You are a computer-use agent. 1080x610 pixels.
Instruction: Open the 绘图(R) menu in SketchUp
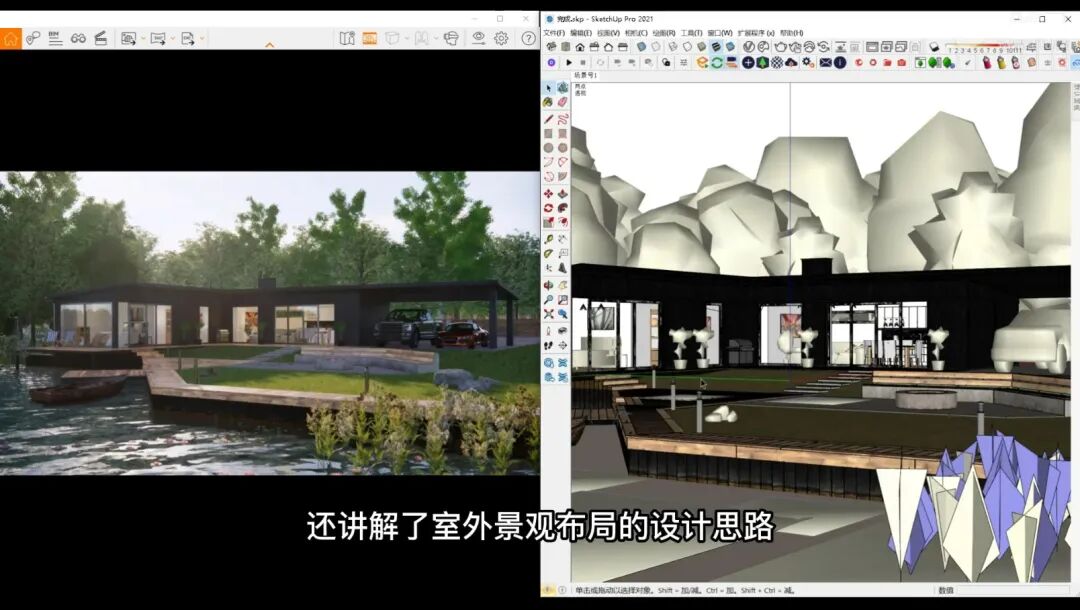click(663, 32)
